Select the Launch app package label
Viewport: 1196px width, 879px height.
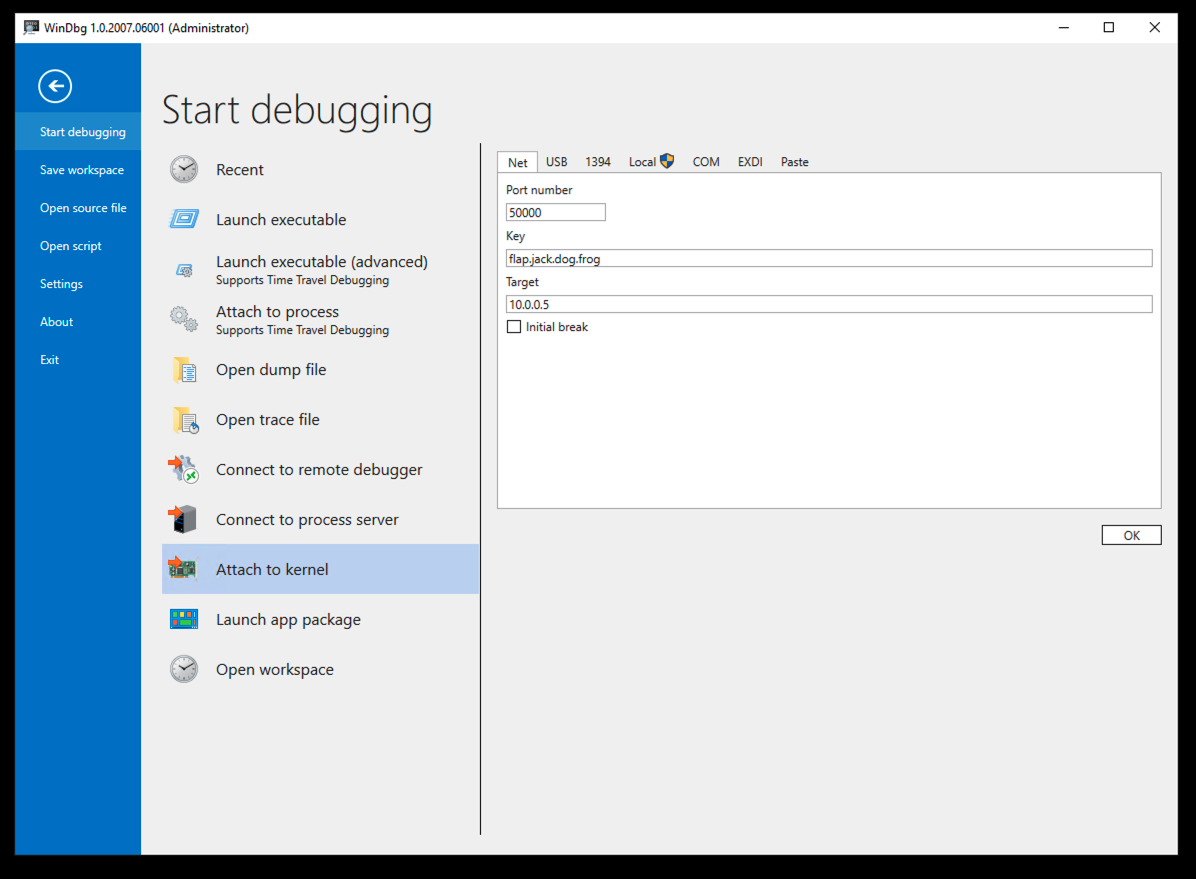(x=288, y=620)
